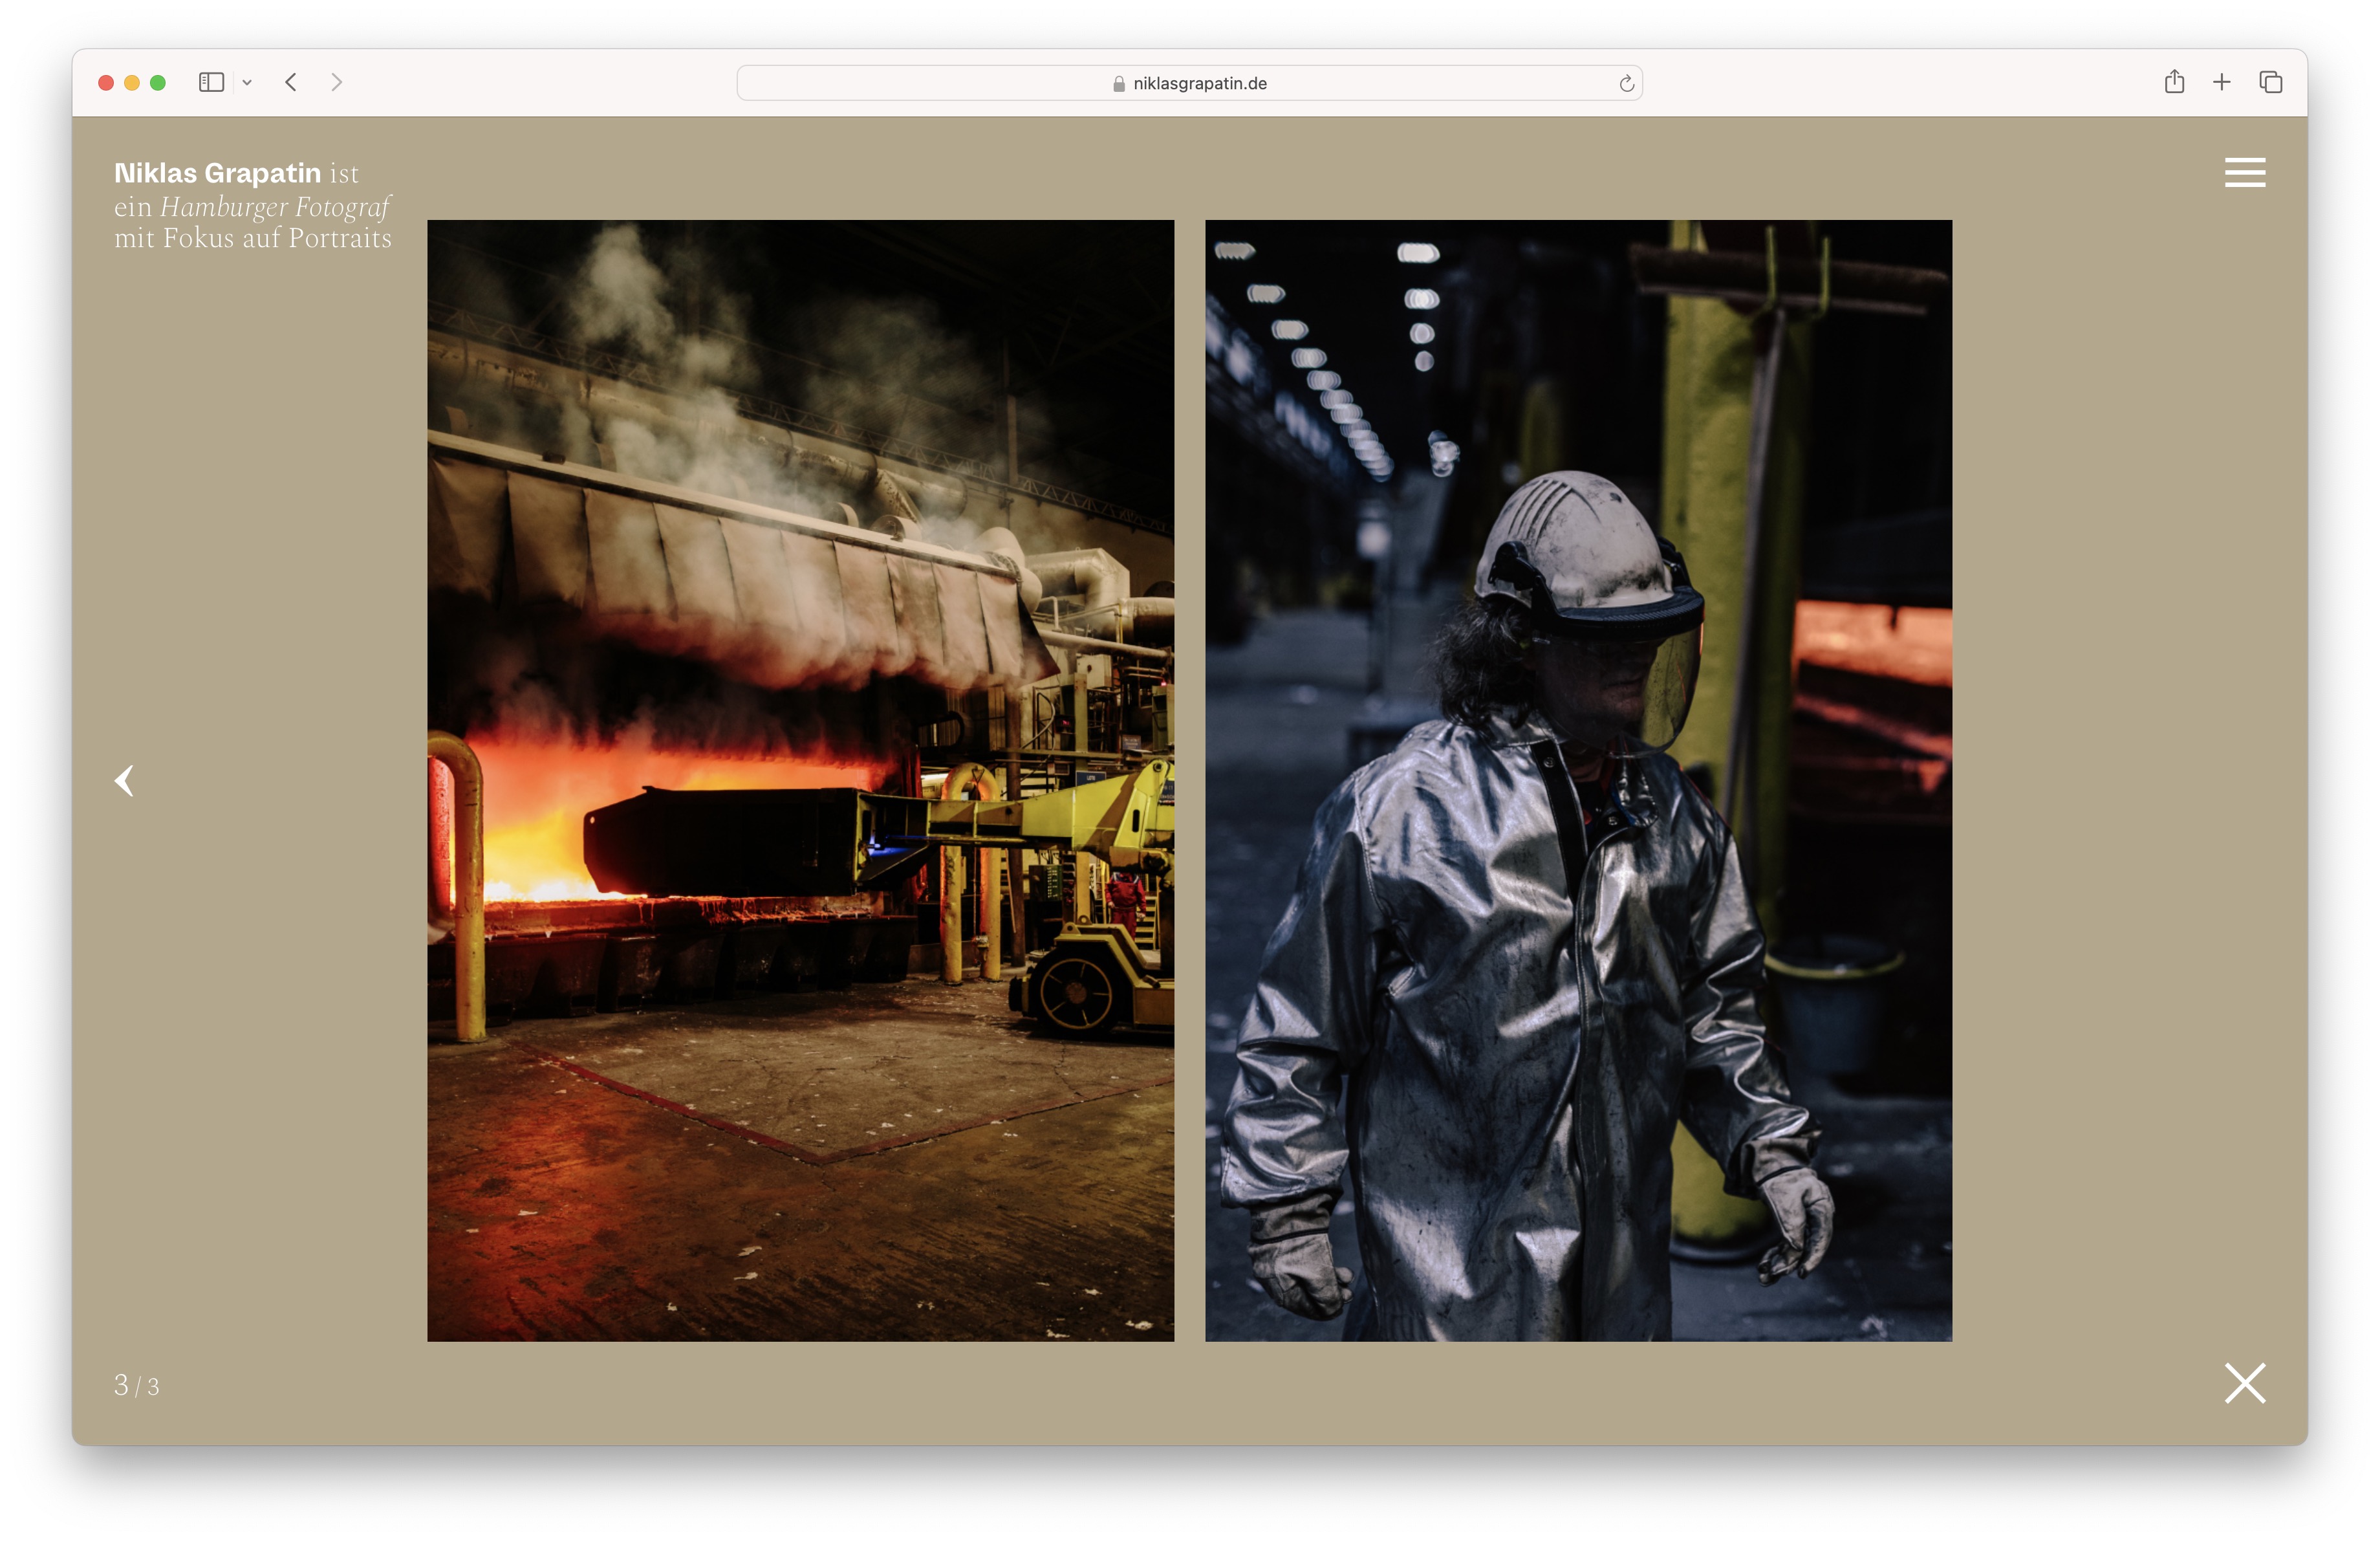Open a new tab with the plus icon

coord(2222,82)
